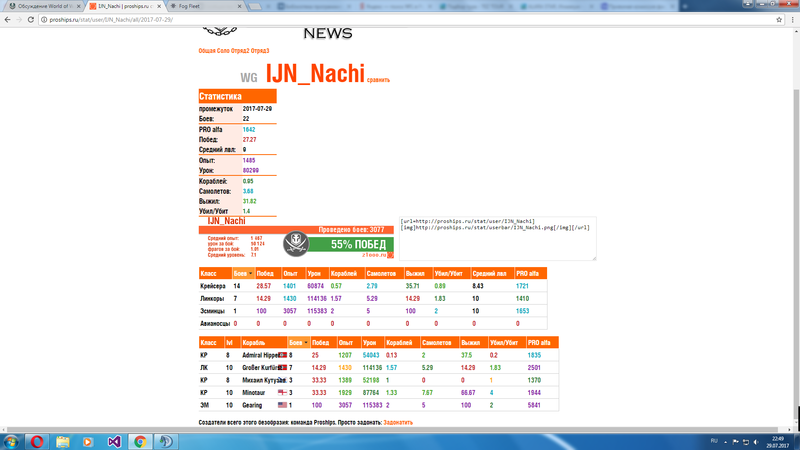Click the Статистика panel header
800x450 pixels.
click(x=237, y=96)
